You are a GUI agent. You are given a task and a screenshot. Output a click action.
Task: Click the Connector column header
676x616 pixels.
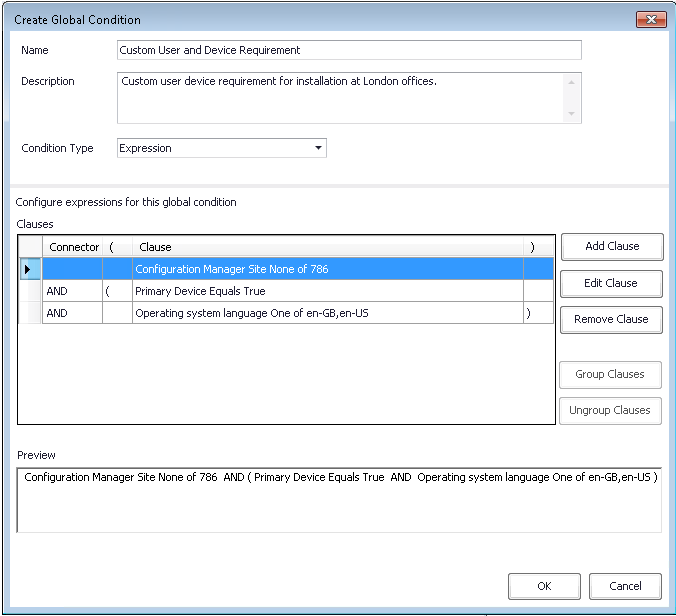(73, 247)
